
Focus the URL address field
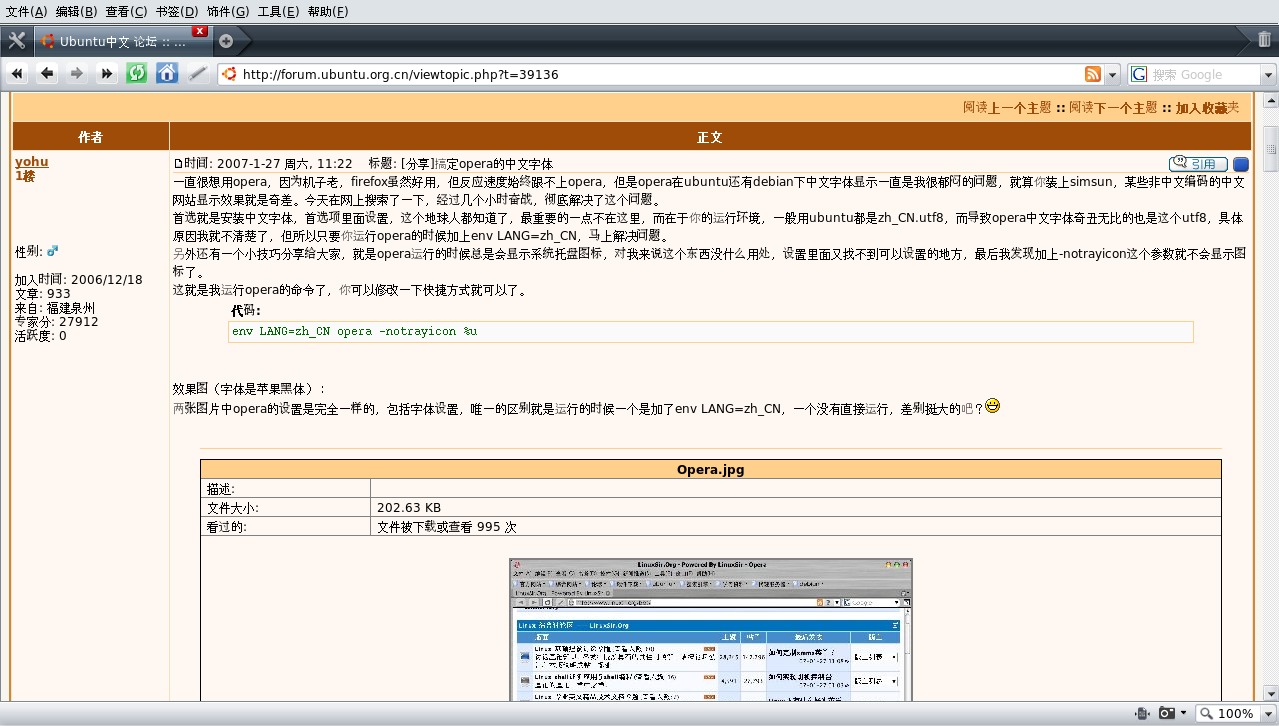[x=660, y=74]
